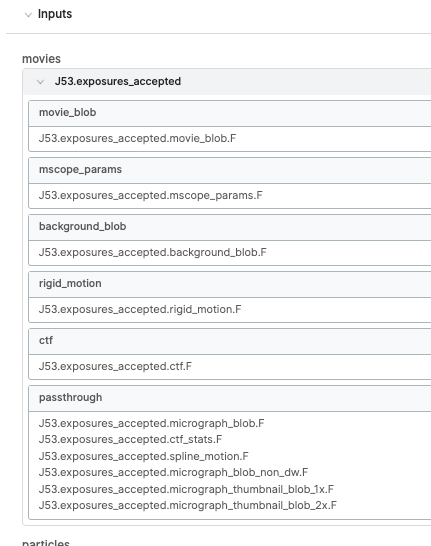The image size is (431, 546).
Task: Select the ctf slot header
Action: pyautogui.click(x=230, y=341)
